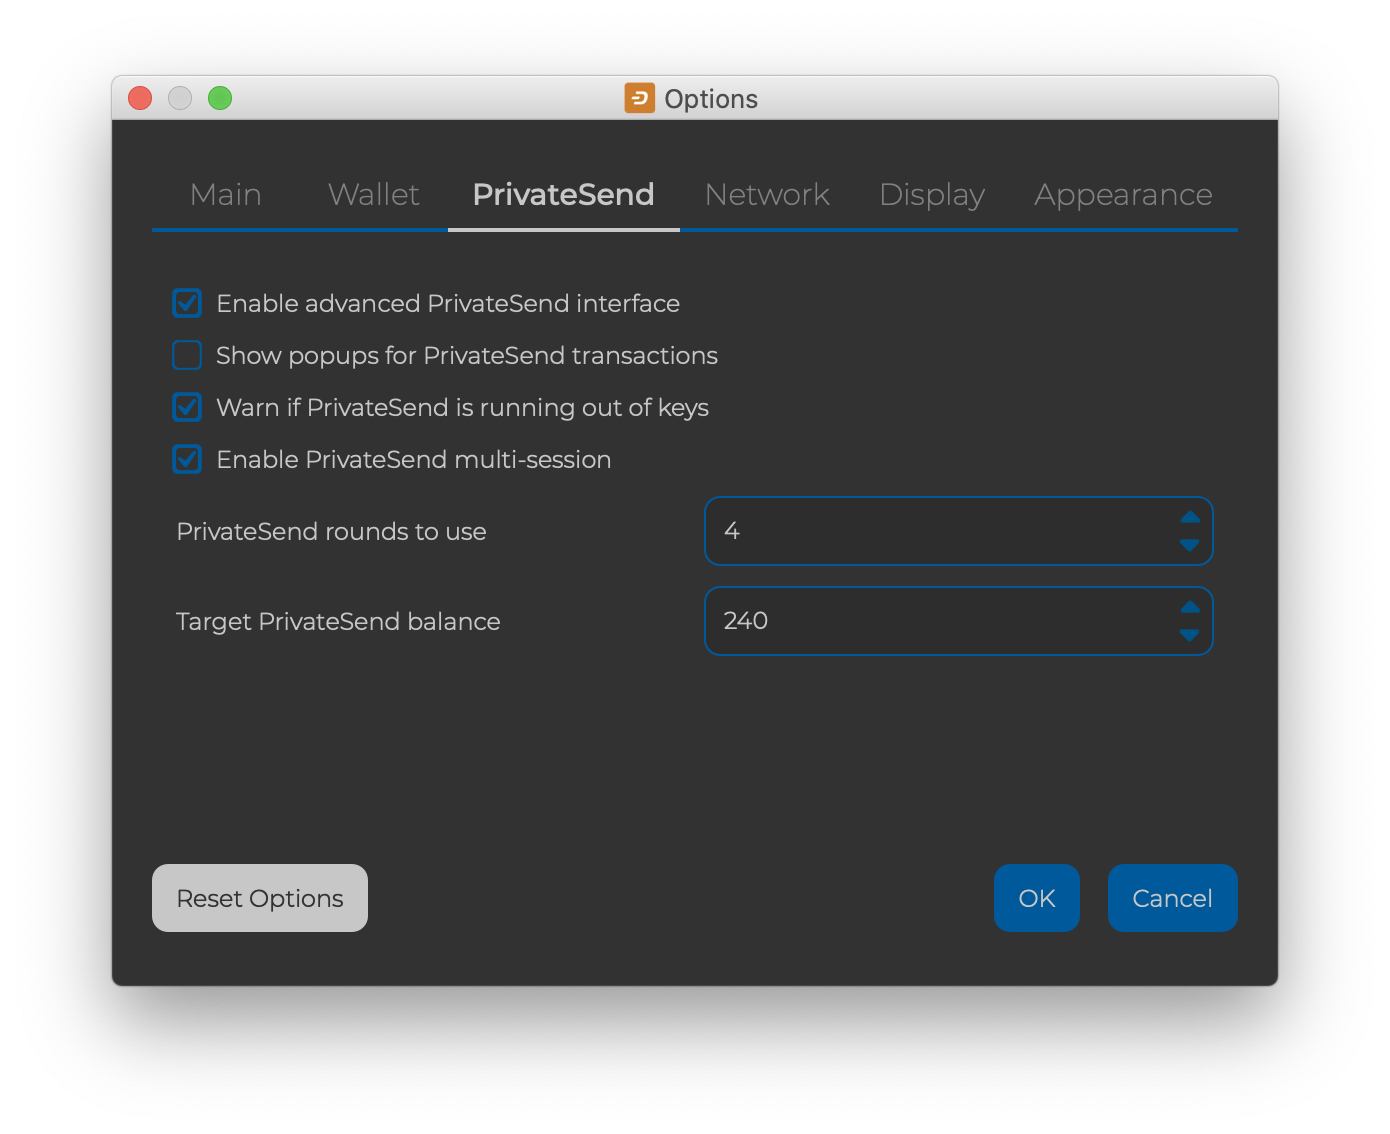Click the Dash icon in the title bar

coord(640,98)
